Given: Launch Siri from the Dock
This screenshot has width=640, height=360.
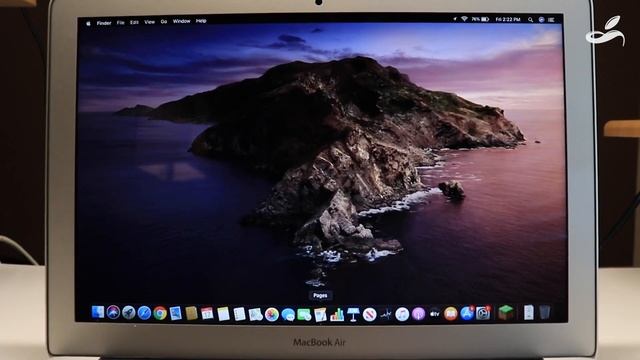Looking at the screenshot, I should coord(113,312).
